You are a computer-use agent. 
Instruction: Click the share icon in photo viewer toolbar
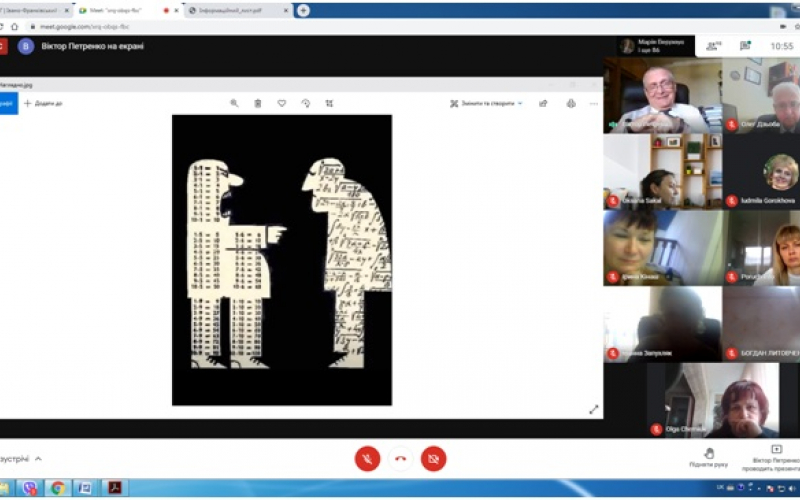[x=543, y=104]
